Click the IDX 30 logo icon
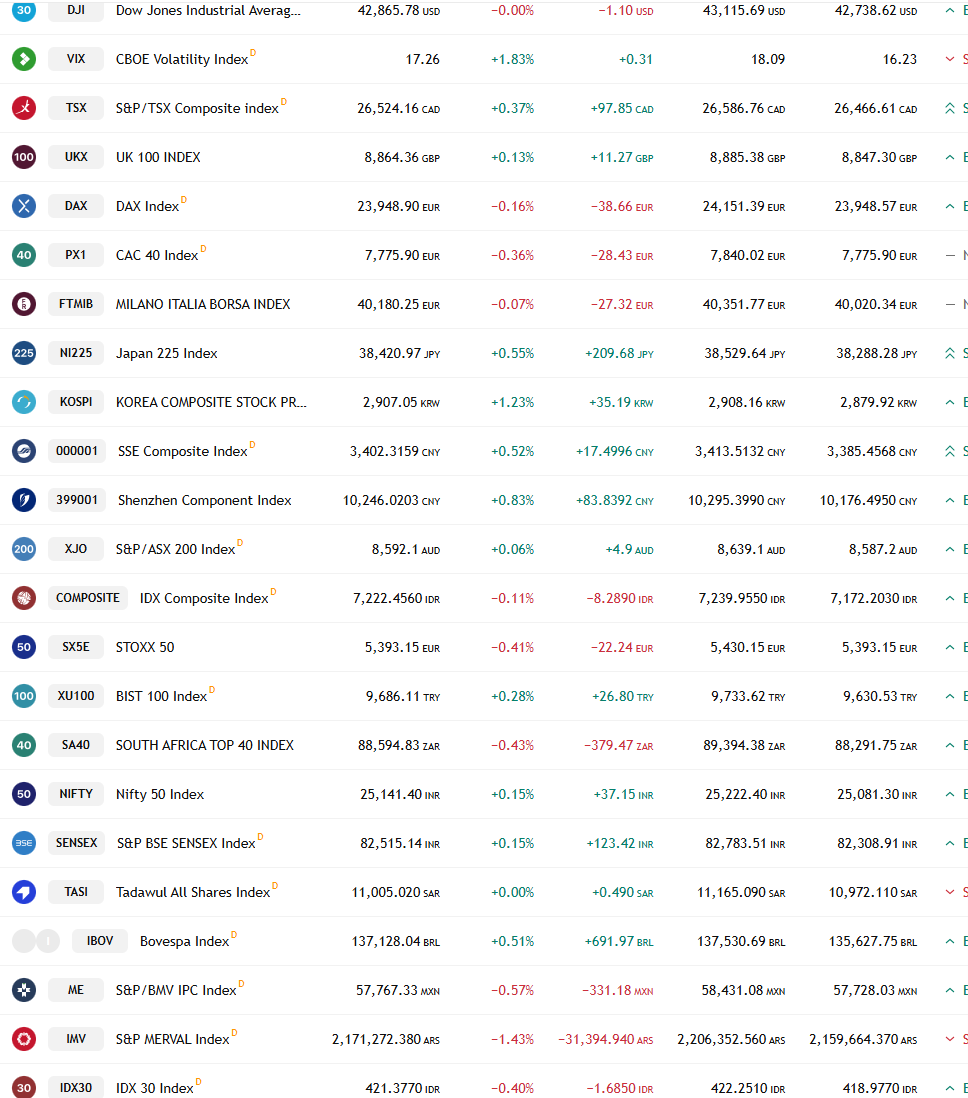This screenshot has height=1098, width=968. pos(24,1087)
